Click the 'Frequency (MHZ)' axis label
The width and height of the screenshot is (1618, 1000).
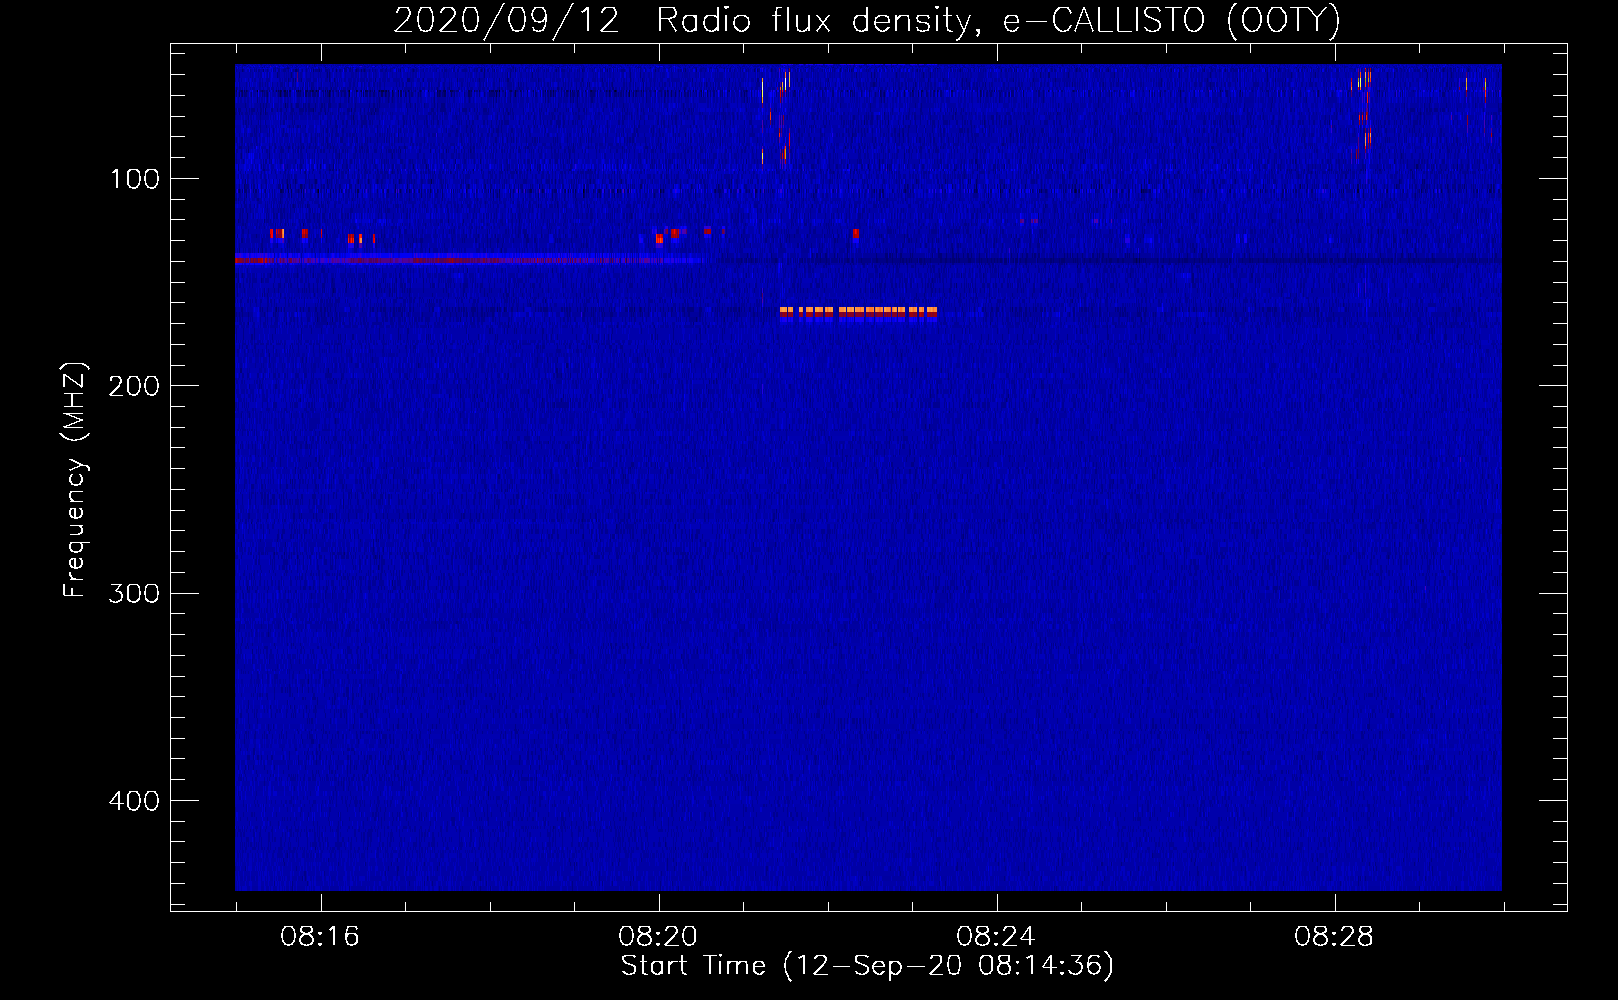tap(75, 480)
